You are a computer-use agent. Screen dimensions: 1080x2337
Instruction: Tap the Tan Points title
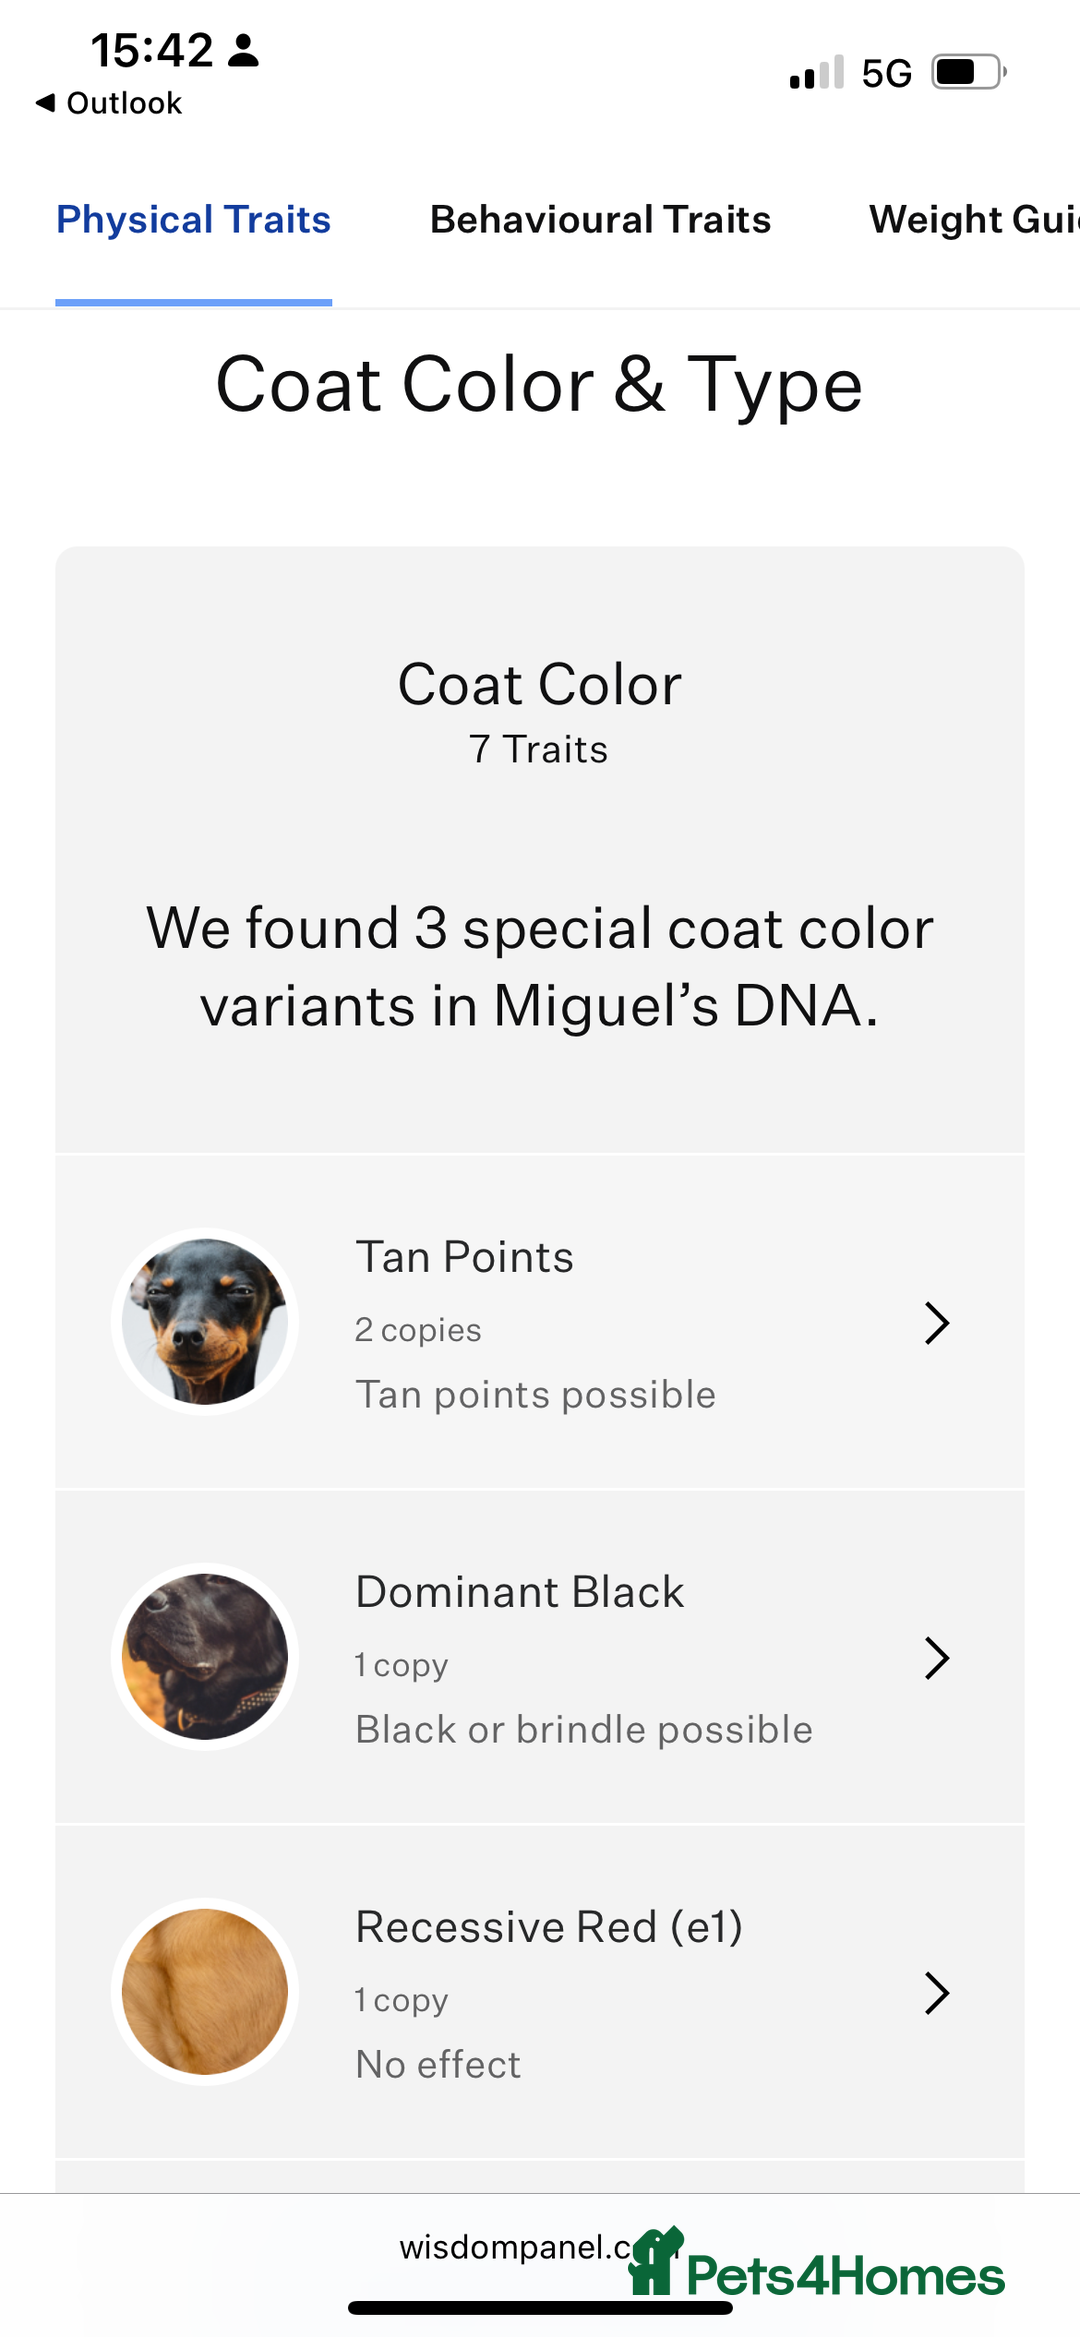point(465,1257)
